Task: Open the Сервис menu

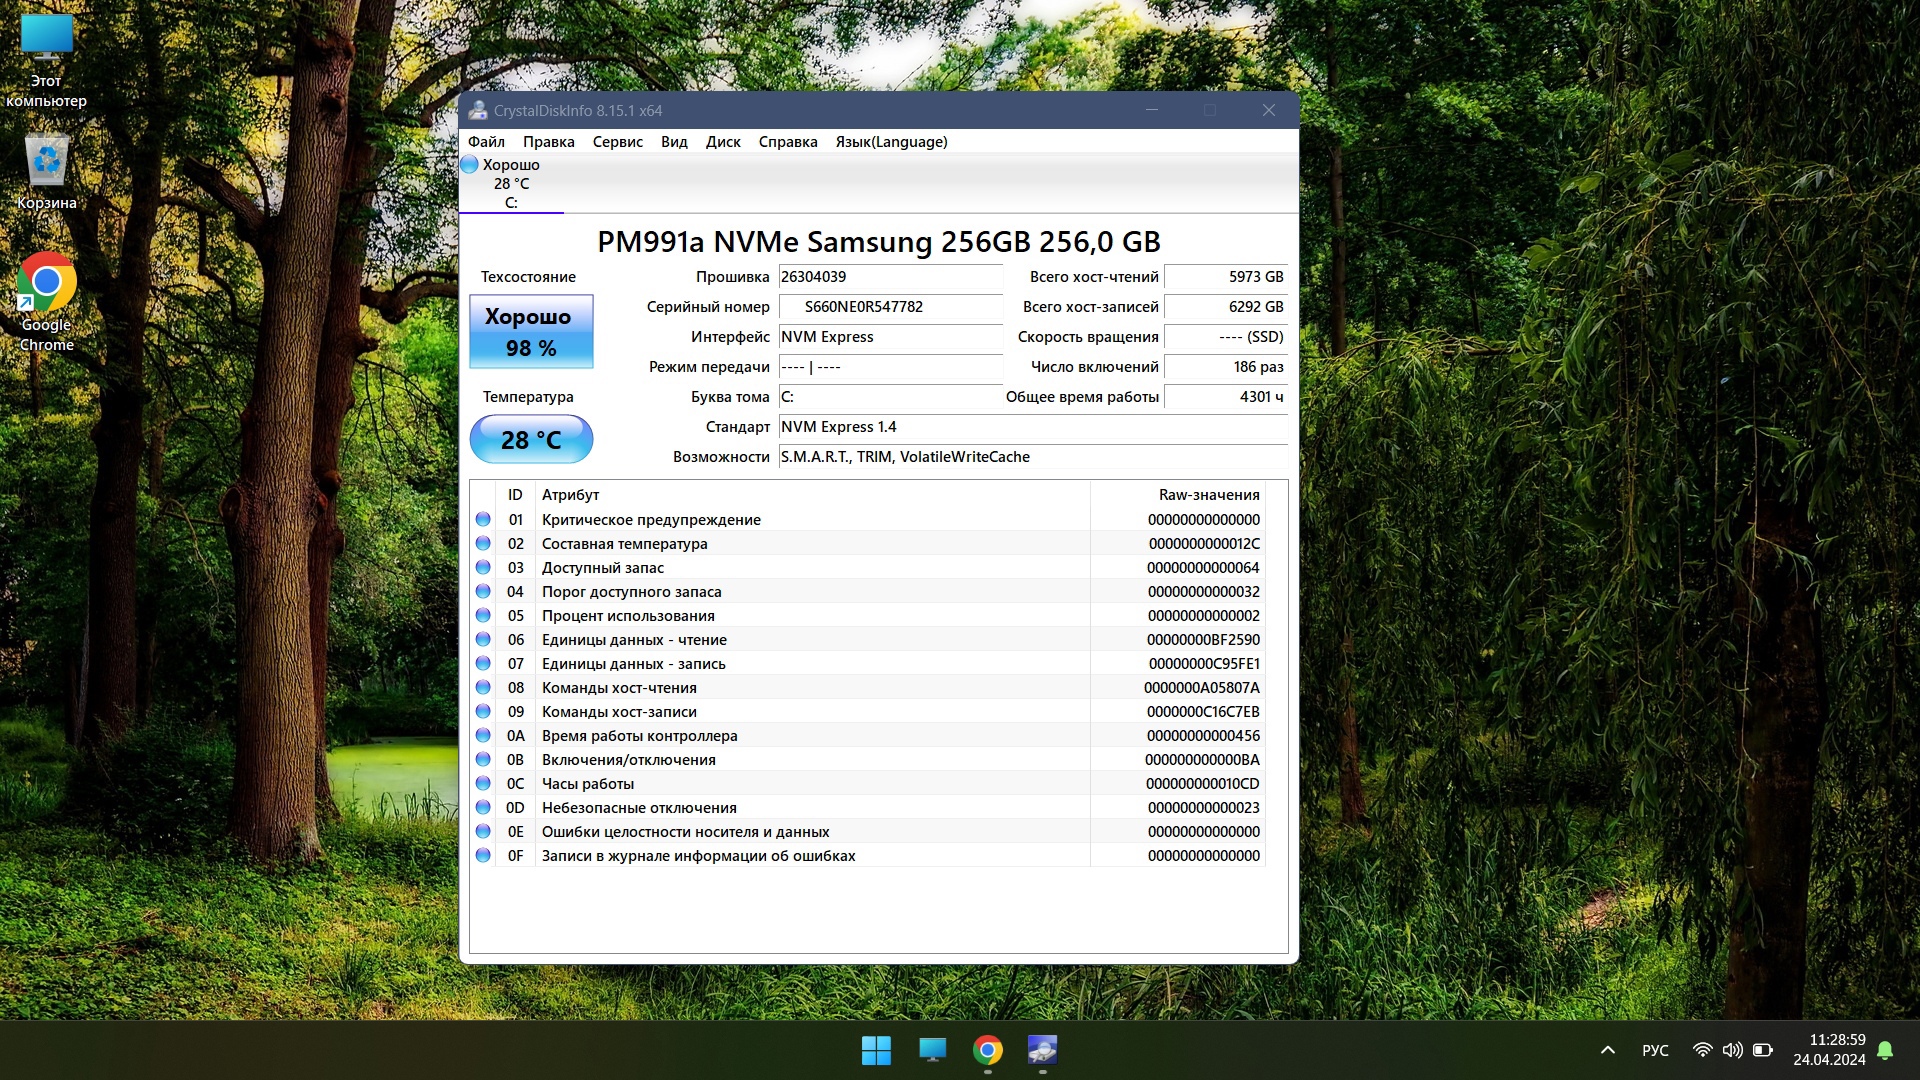Action: click(617, 141)
